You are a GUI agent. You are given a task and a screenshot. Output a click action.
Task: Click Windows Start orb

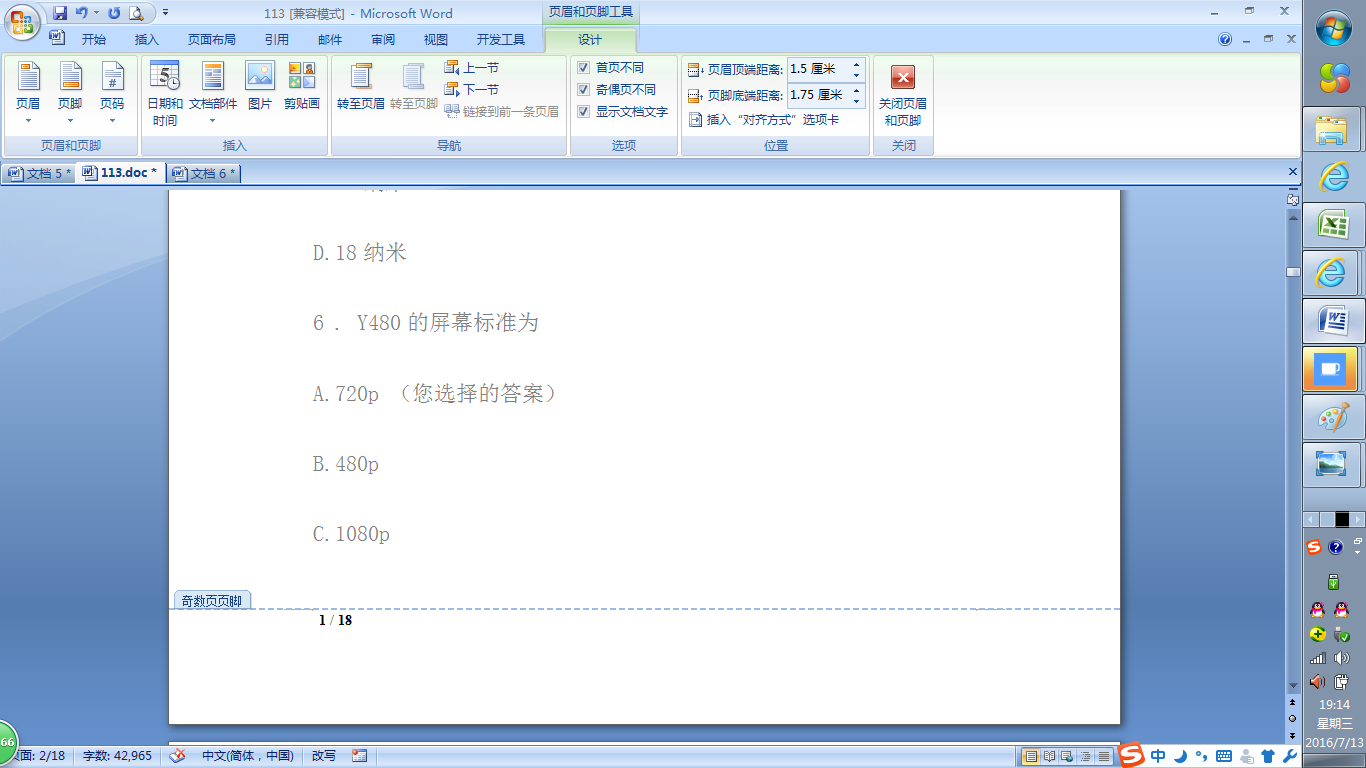[1333, 28]
